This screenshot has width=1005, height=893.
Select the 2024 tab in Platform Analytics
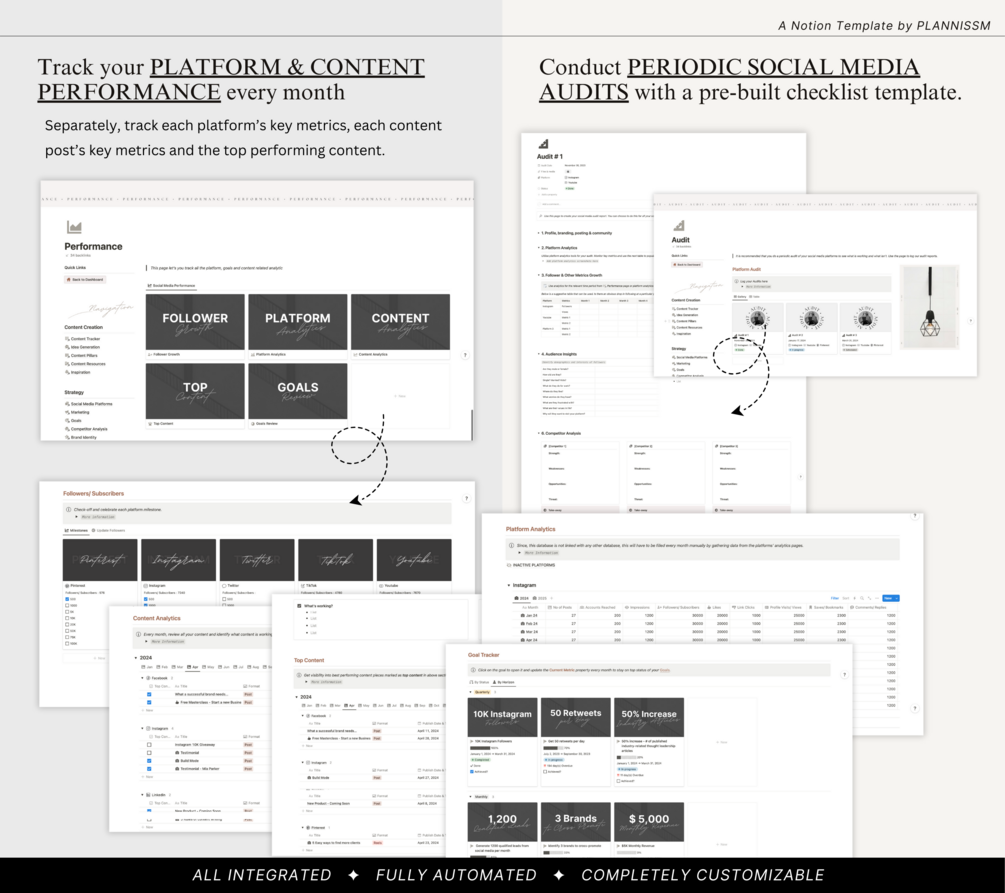point(522,598)
